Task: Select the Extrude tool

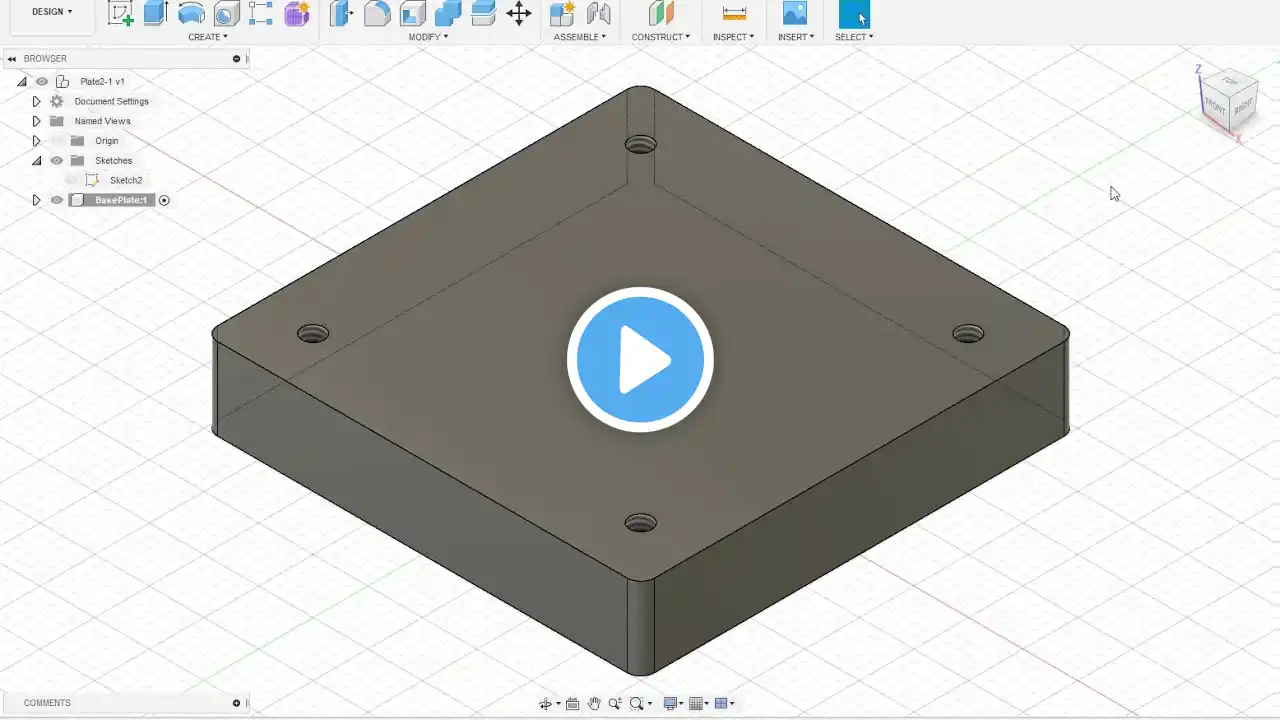Action: pyautogui.click(x=155, y=13)
